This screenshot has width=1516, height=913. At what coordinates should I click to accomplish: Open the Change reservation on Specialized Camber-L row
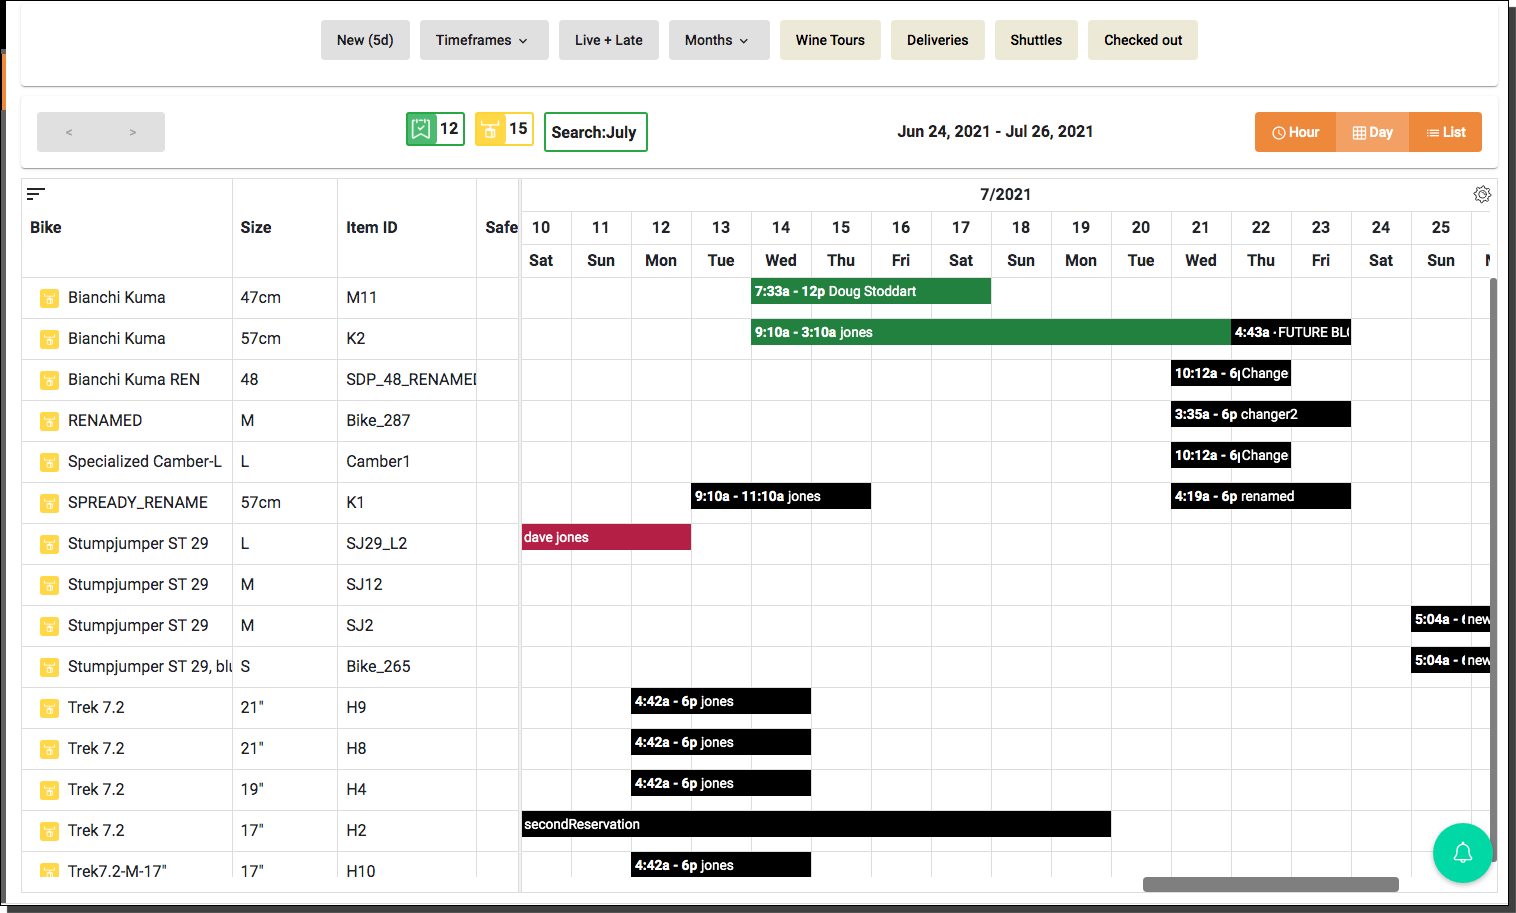click(1231, 455)
